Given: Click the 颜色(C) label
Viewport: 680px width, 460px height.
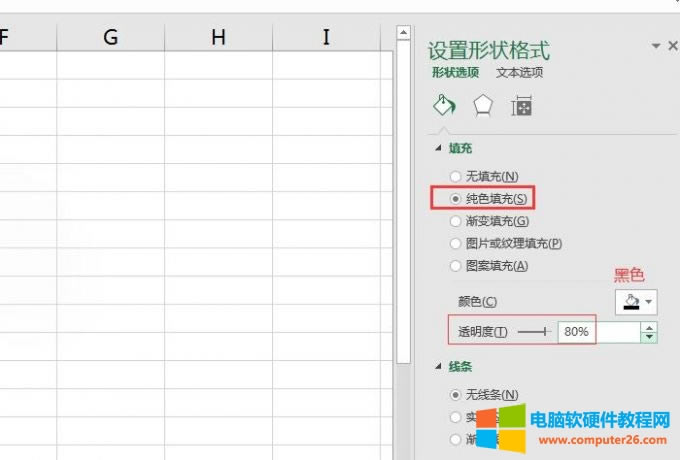Looking at the screenshot, I should point(477,302).
